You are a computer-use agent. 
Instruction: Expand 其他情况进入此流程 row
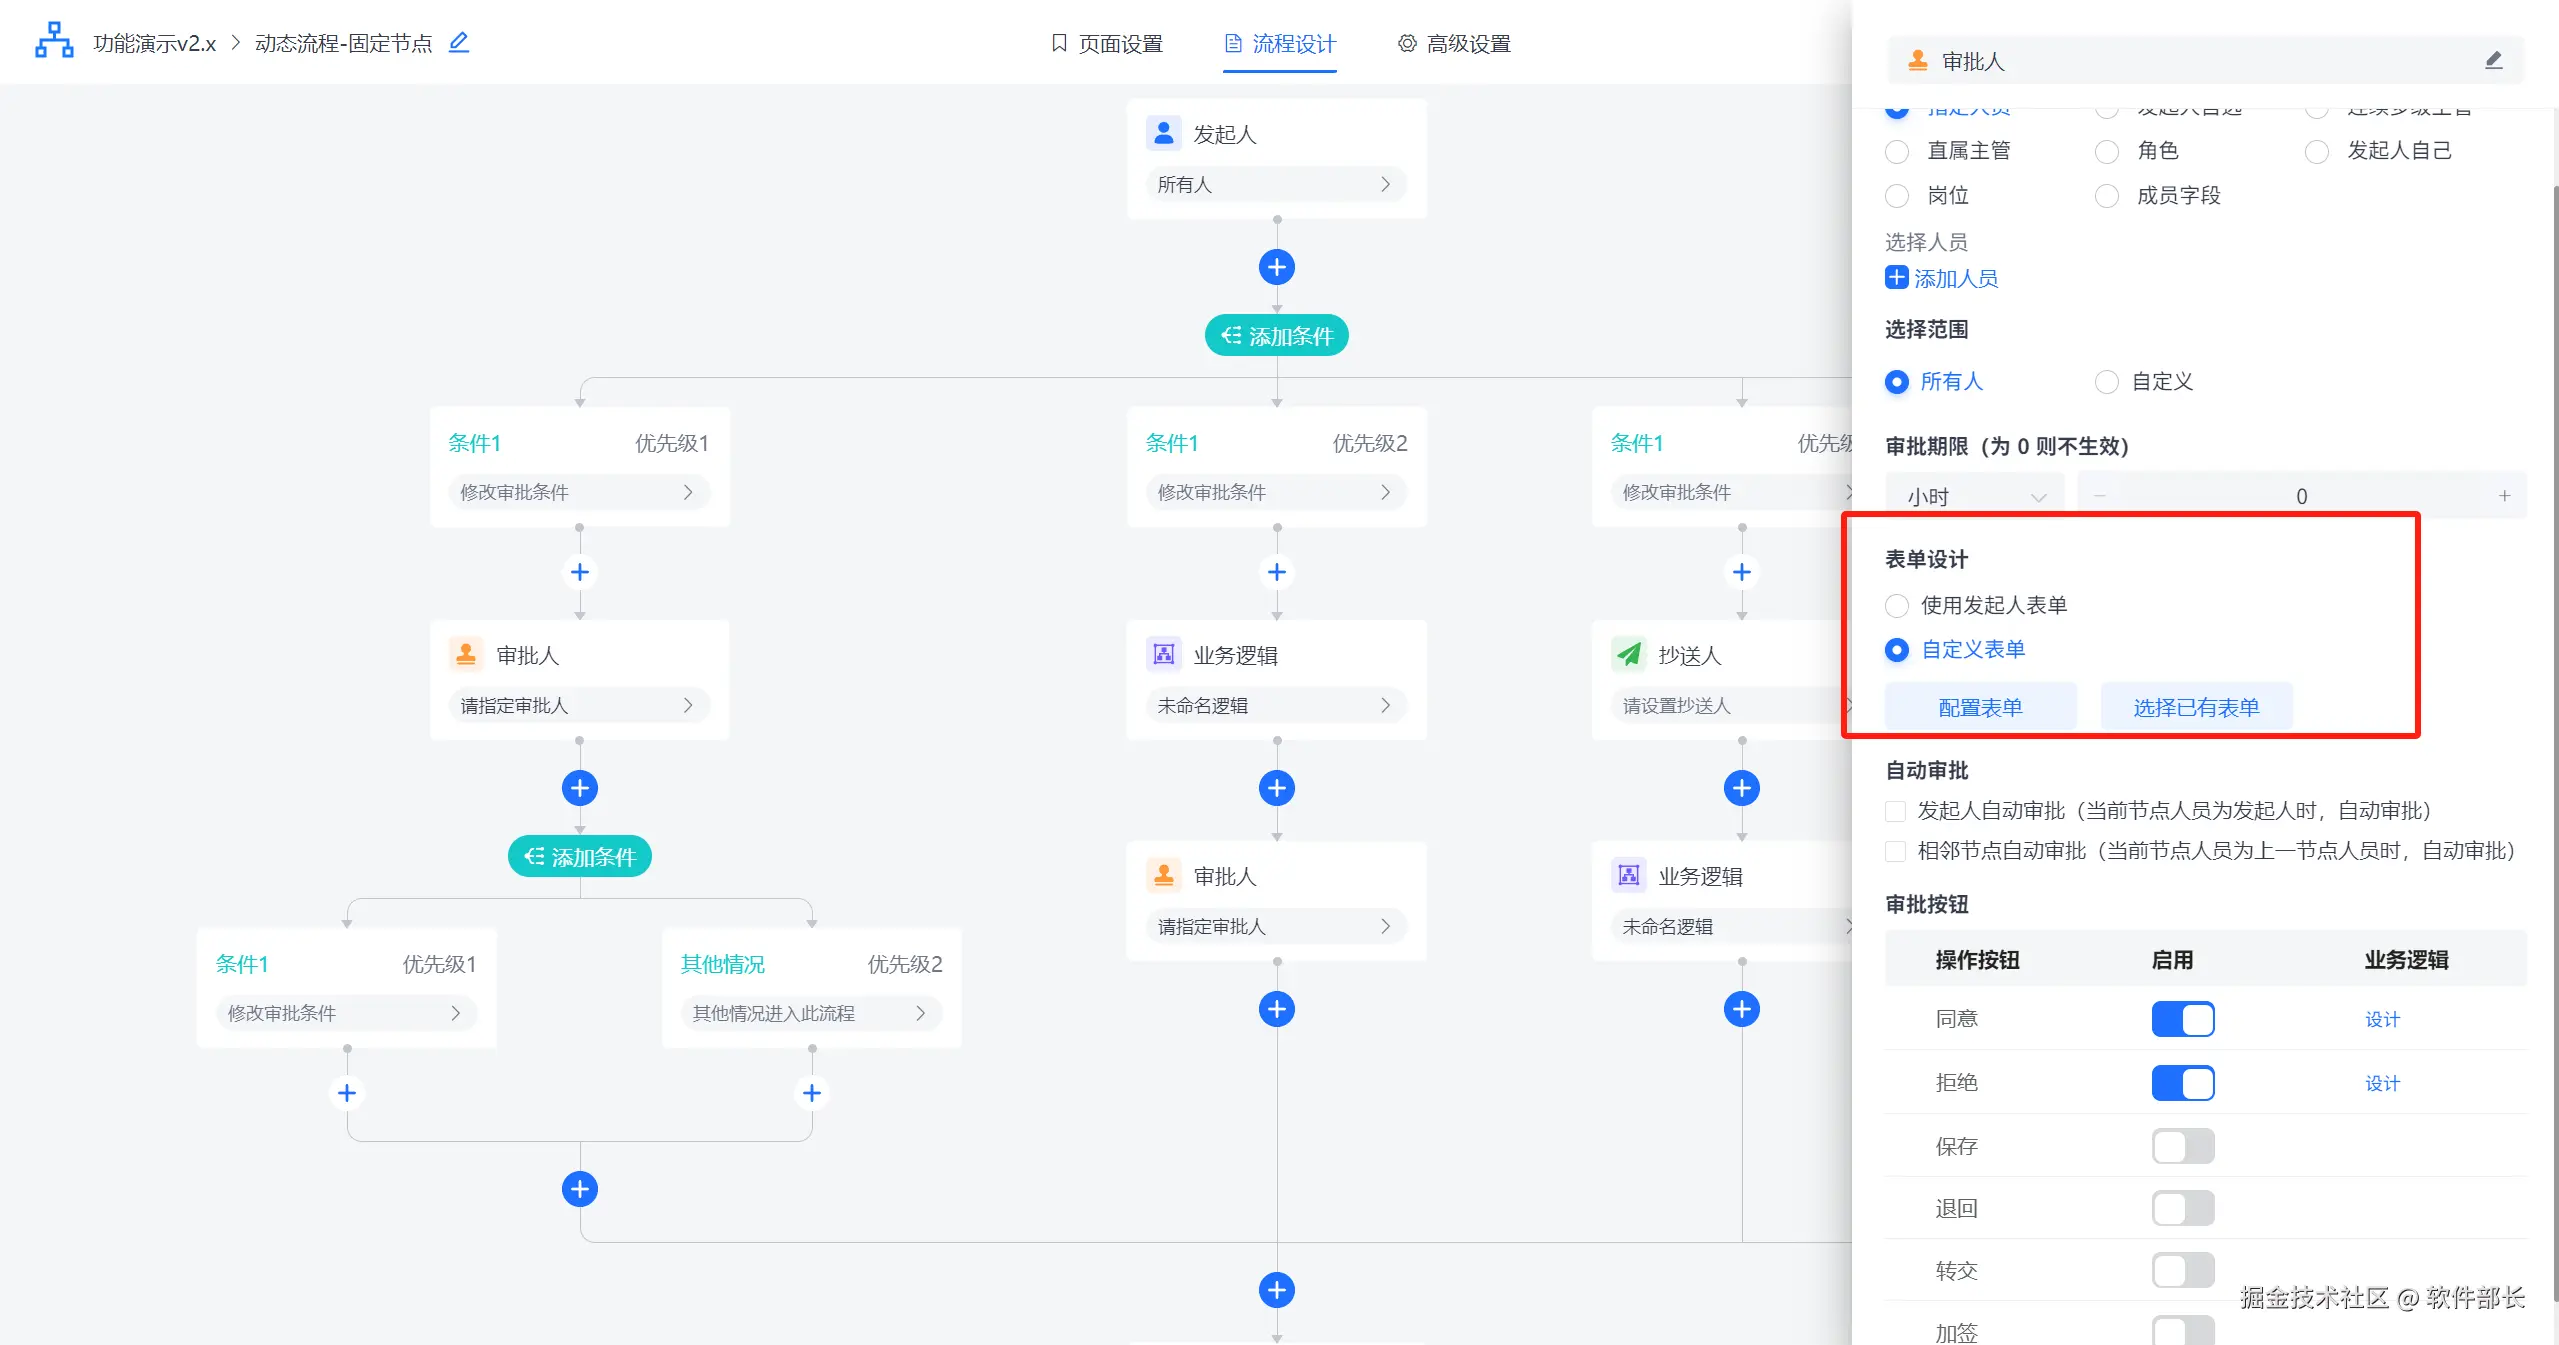[x=810, y=1013]
